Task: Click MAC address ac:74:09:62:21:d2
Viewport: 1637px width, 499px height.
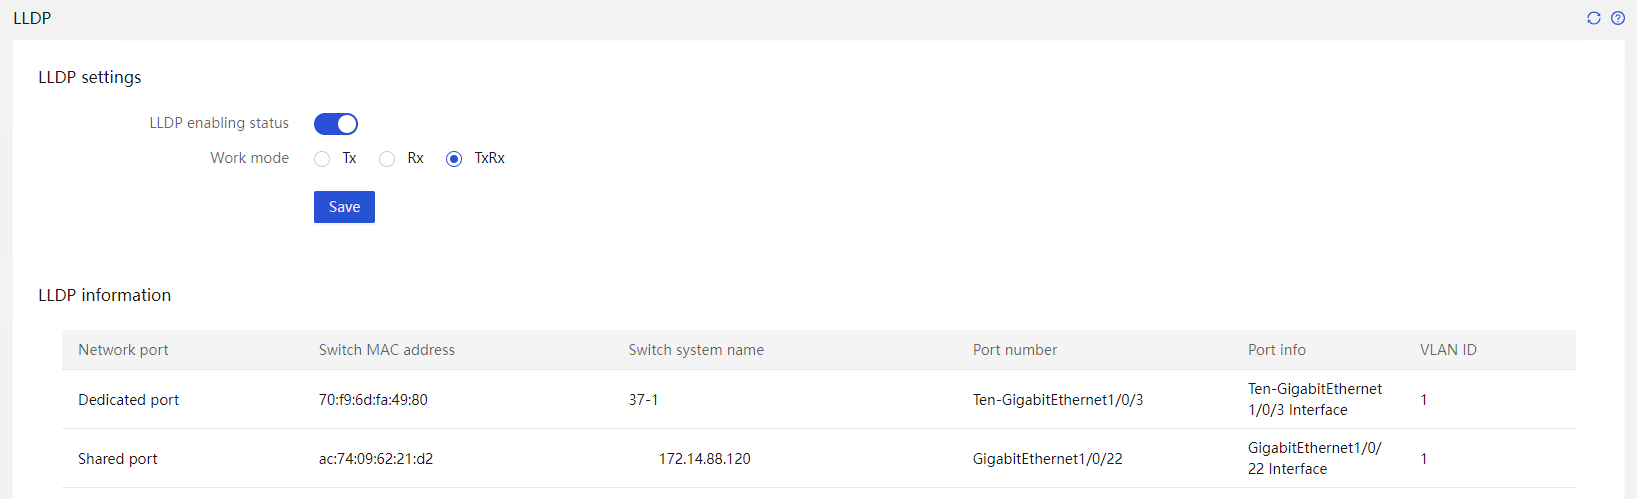Action: [x=376, y=459]
